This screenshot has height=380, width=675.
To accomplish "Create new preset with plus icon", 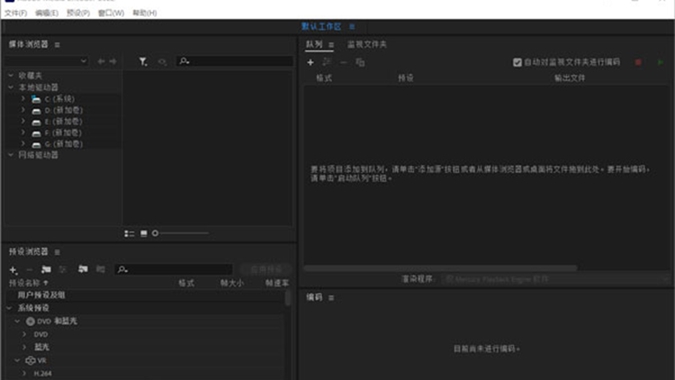I will pyautogui.click(x=13, y=270).
